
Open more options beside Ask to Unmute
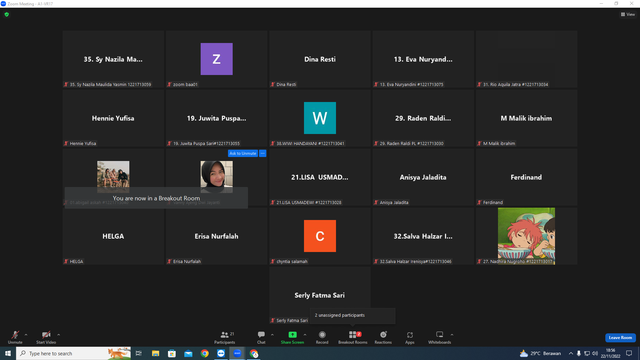(262, 153)
